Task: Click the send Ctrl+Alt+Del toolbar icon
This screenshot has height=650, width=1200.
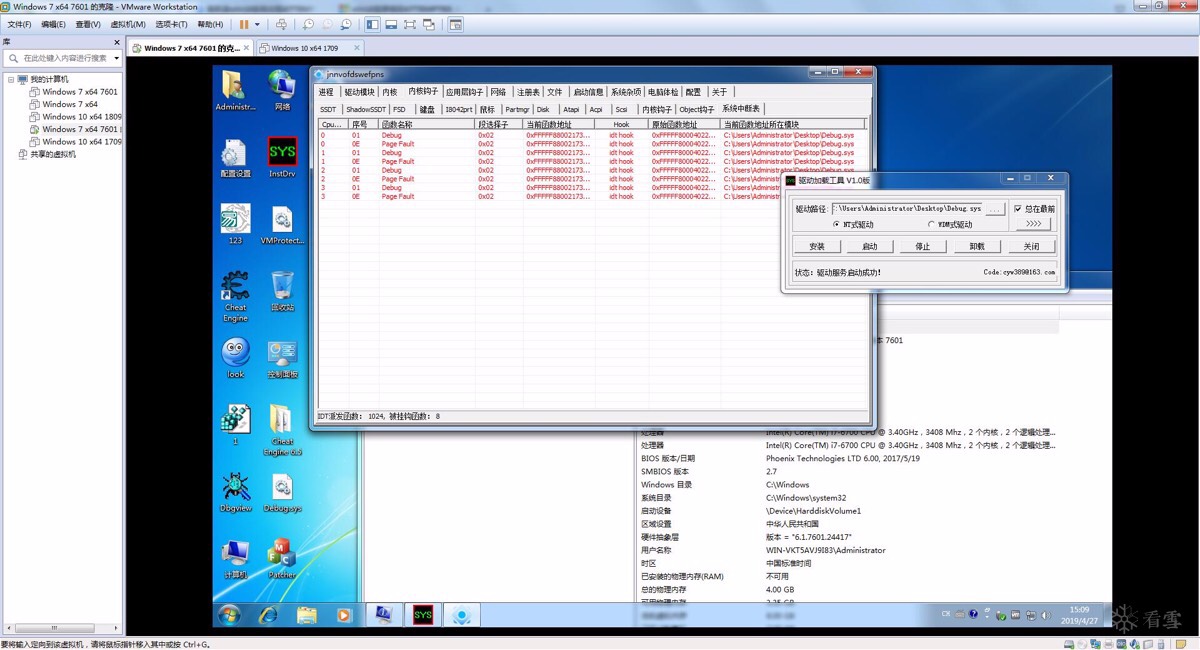Action: coord(281,24)
